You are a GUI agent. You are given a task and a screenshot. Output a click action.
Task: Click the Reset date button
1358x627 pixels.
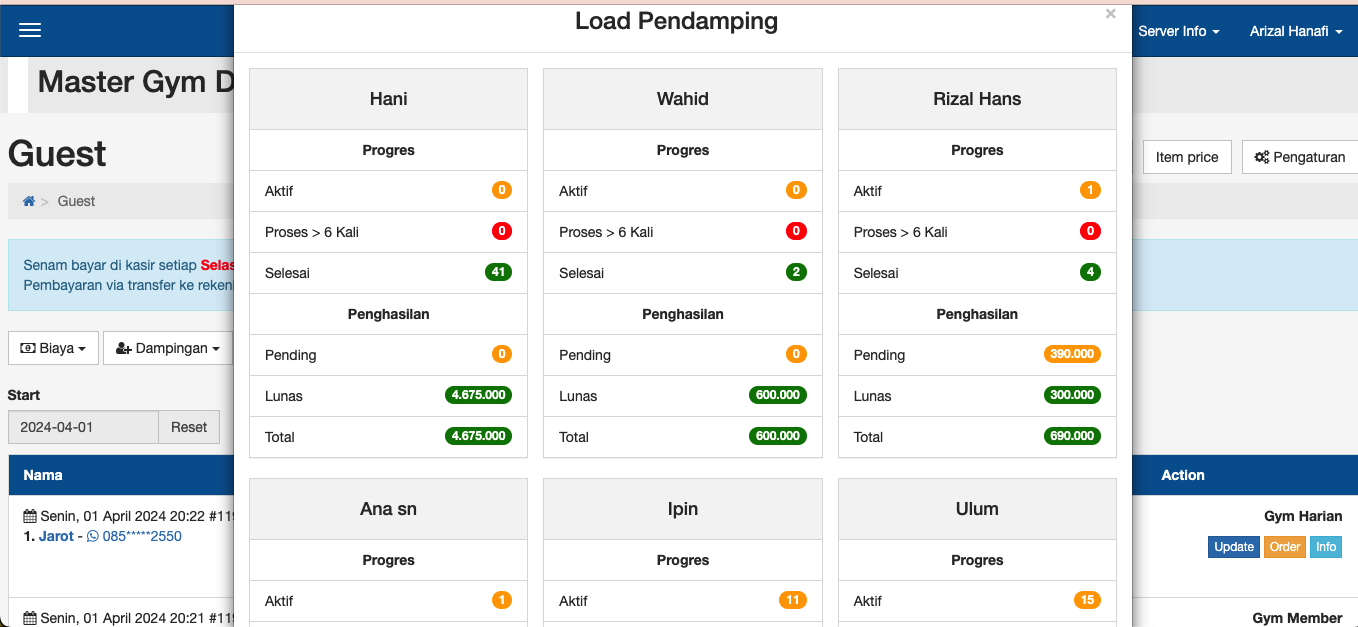point(188,427)
